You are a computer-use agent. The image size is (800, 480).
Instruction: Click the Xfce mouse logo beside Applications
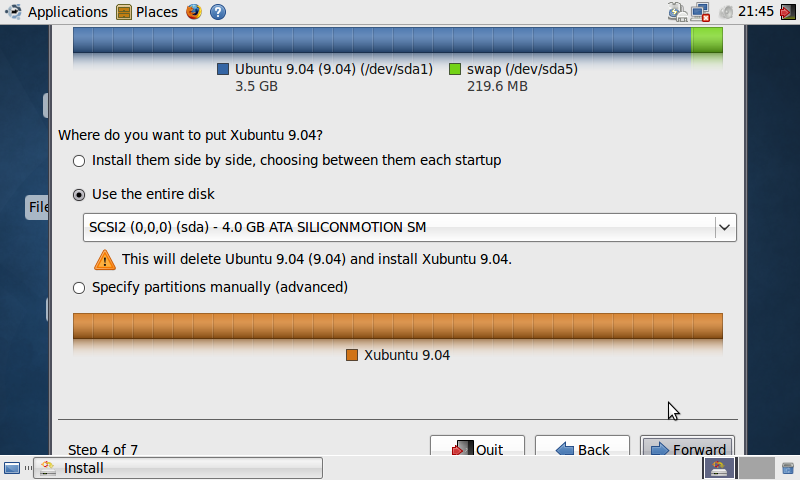coord(13,12)
